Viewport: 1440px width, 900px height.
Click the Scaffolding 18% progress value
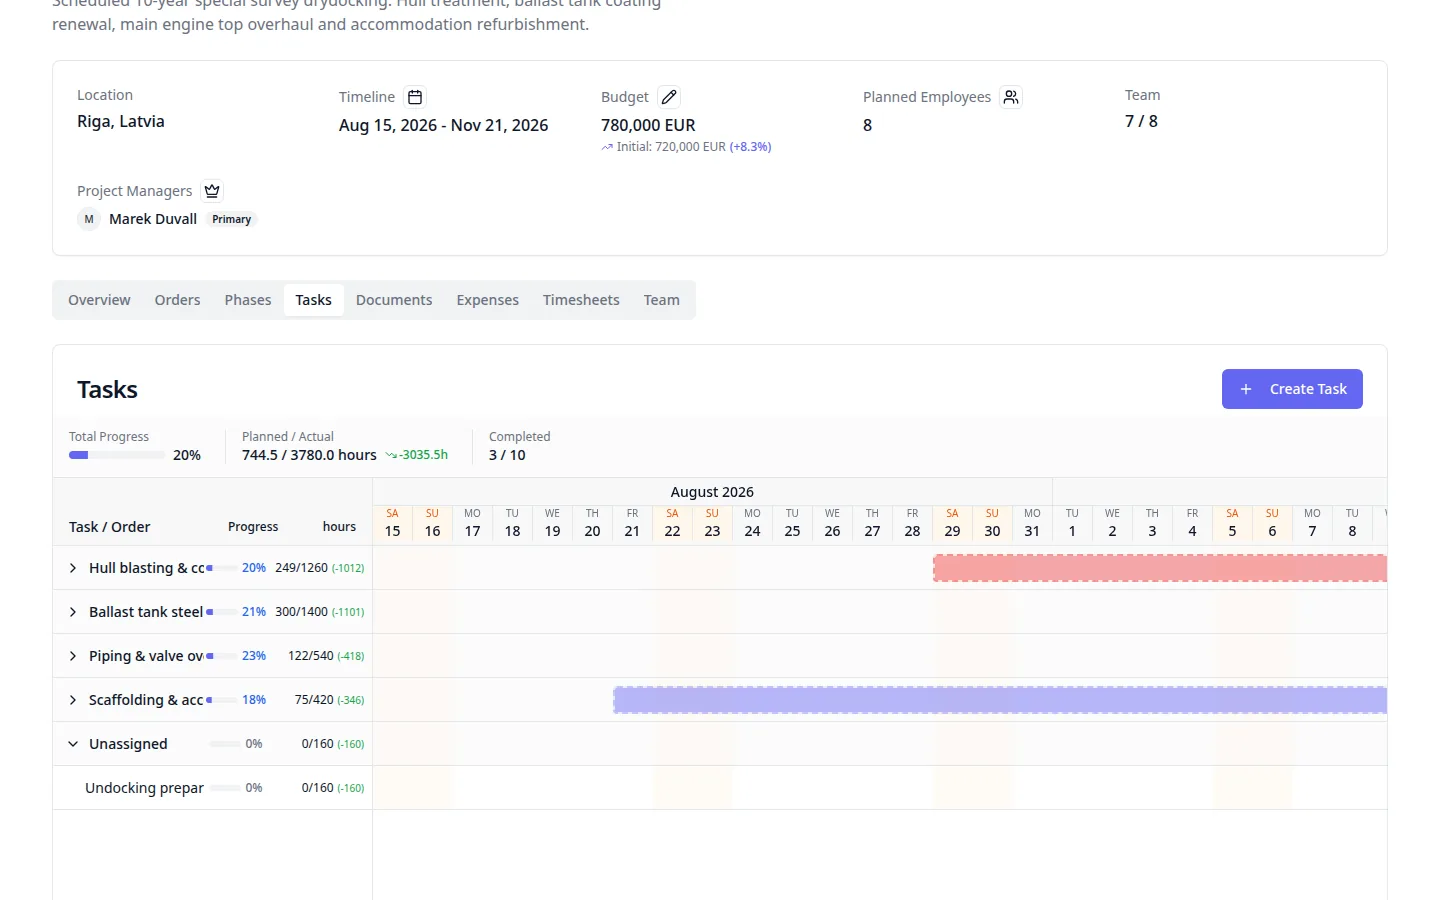point(254,700)
